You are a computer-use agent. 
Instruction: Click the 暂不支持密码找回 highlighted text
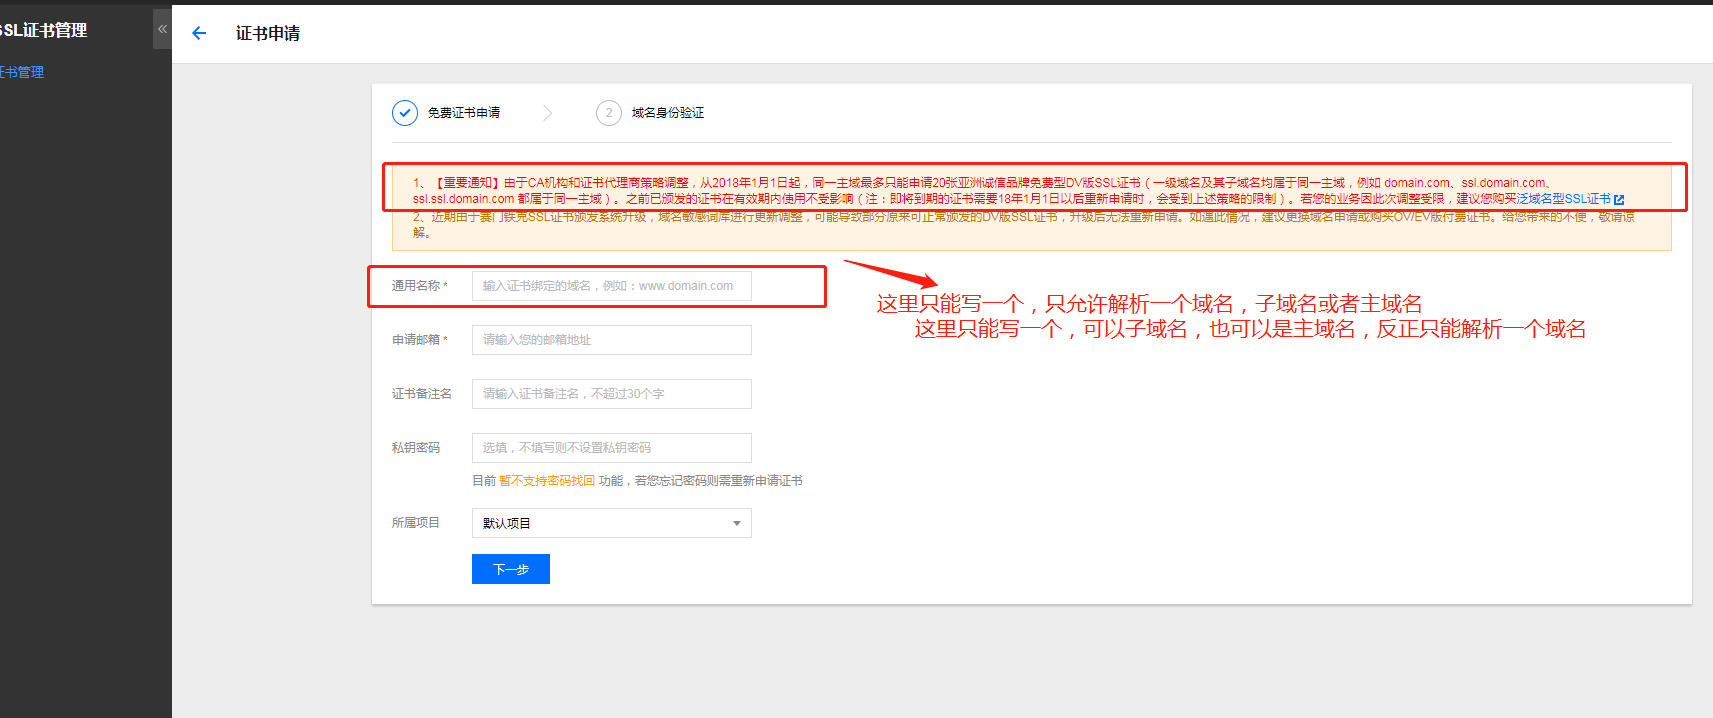pos(547,481)
